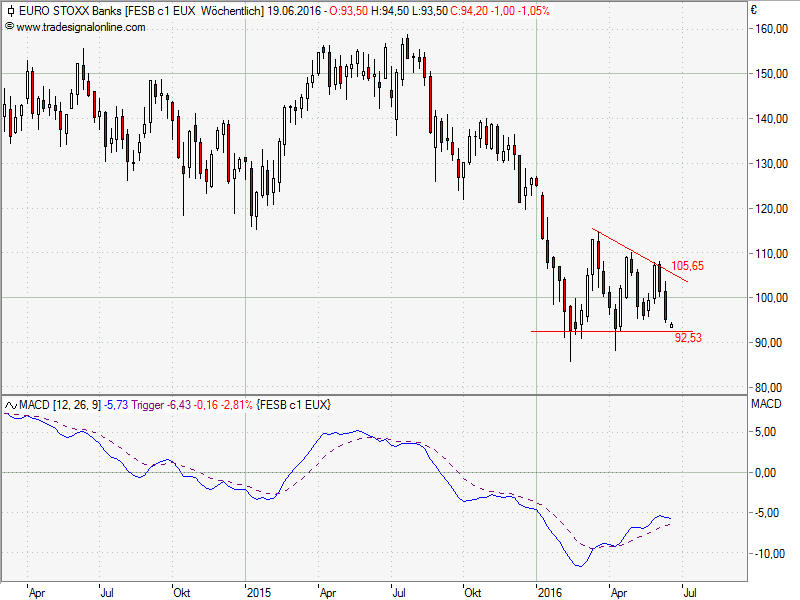800x600 pixels.
Task: Click the EURO STOXX Banks chart title
Action: pos(69,11)
